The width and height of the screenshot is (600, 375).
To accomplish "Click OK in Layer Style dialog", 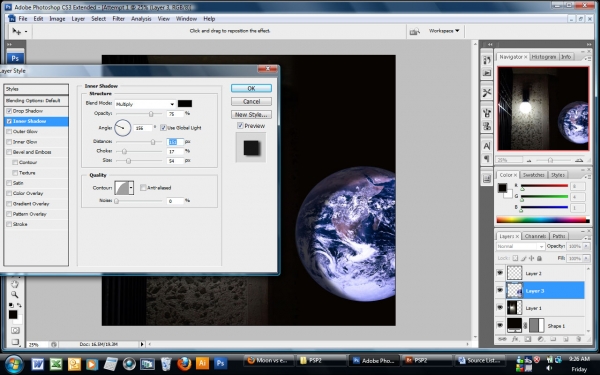I will coord(251,88).
